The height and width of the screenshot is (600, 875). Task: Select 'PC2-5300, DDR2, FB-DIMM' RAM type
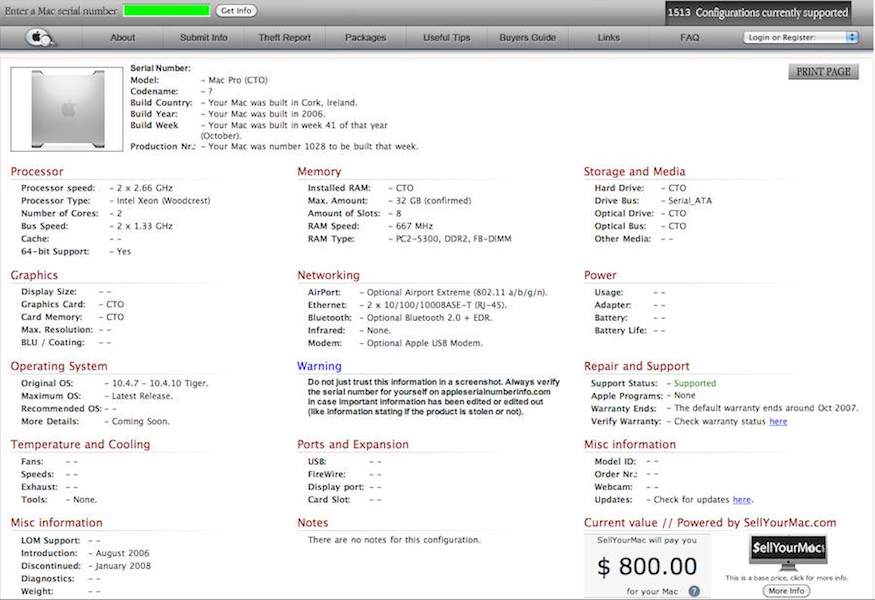coord(454,238)
